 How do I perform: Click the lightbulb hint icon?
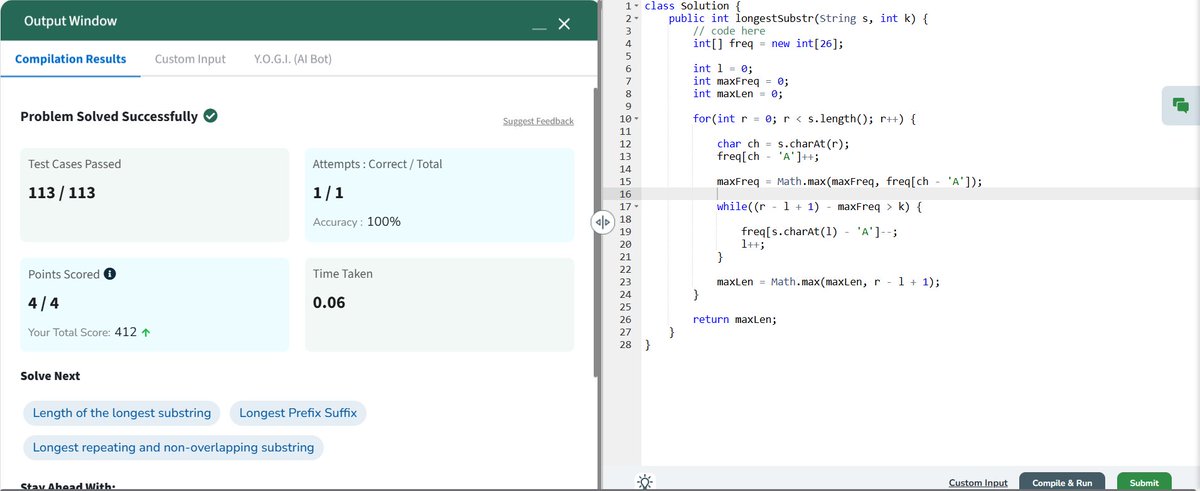point(645,482)
